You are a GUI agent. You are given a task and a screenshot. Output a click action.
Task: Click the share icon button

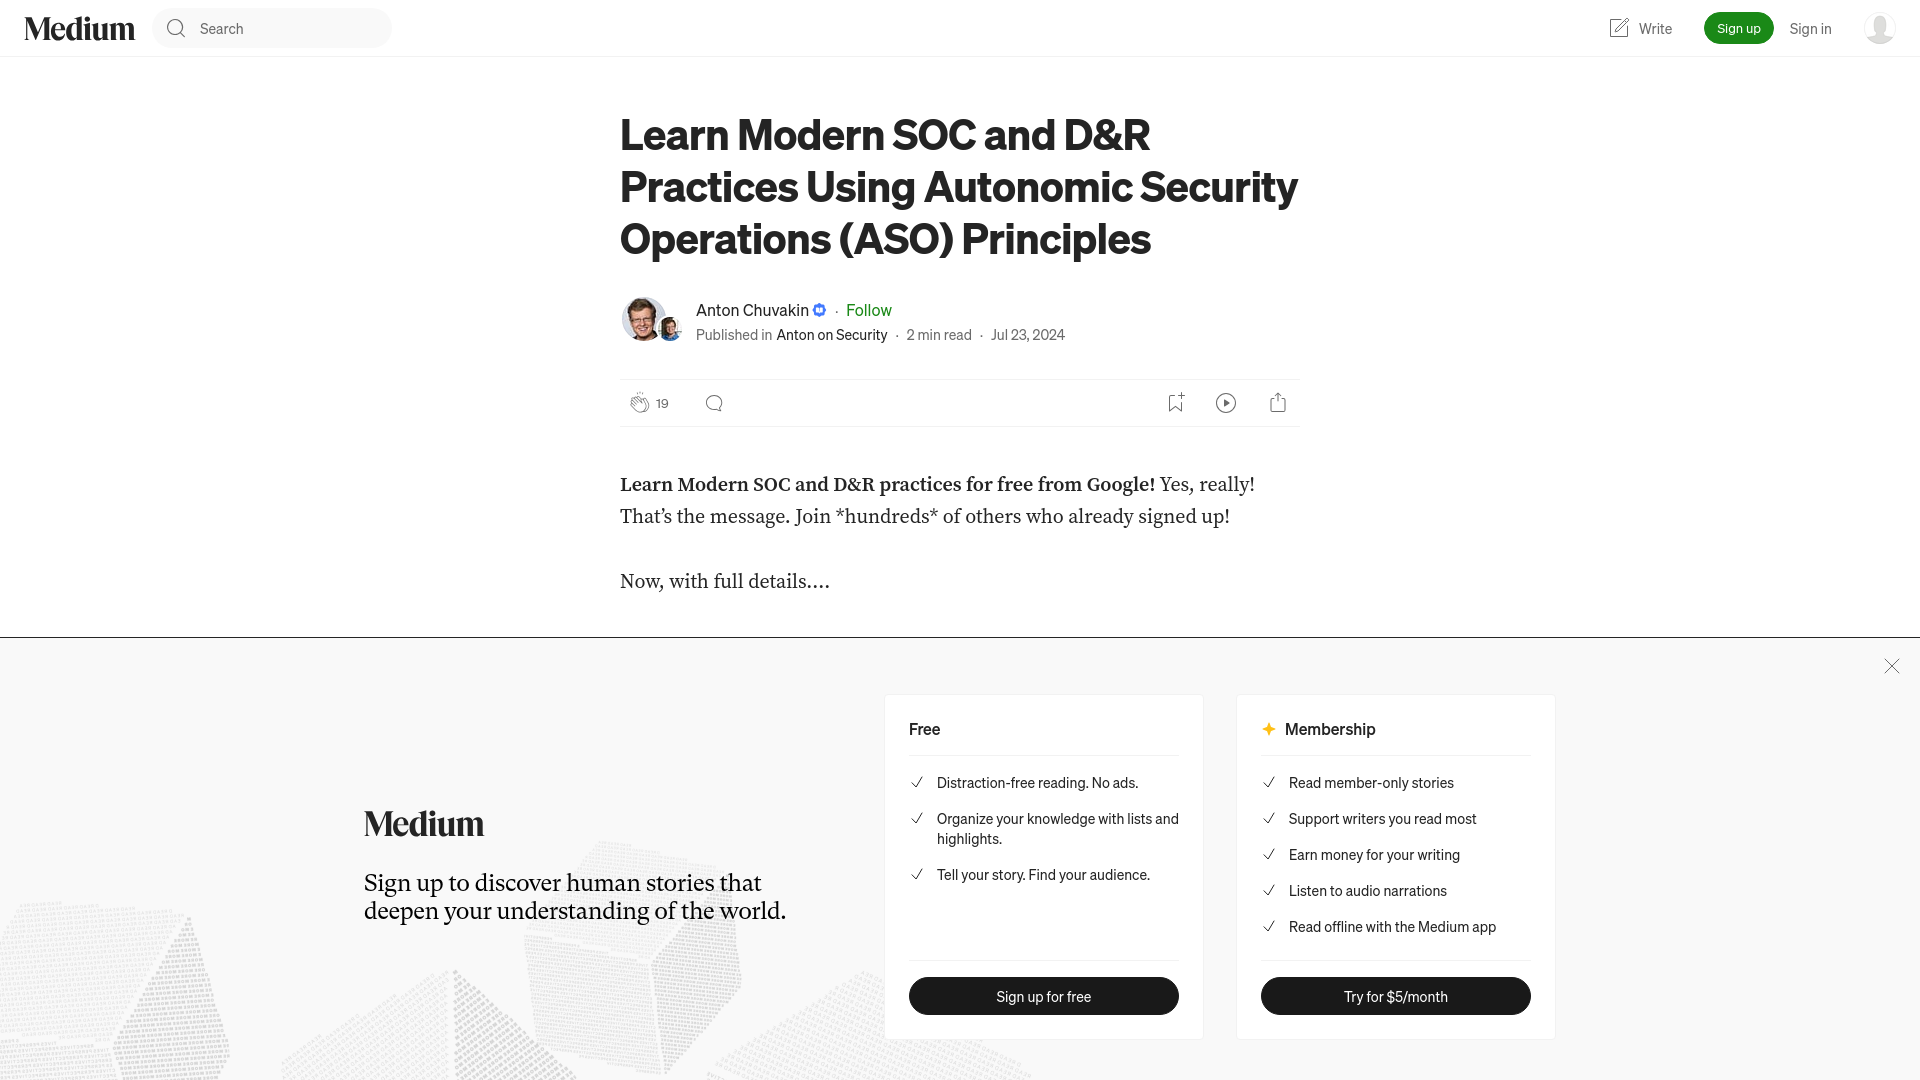click(1278, 402)
